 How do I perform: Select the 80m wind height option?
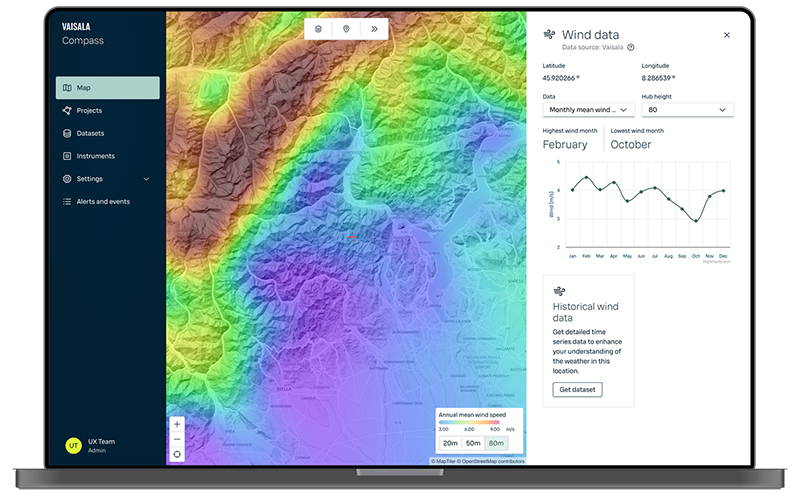click(x=496, y=443)
